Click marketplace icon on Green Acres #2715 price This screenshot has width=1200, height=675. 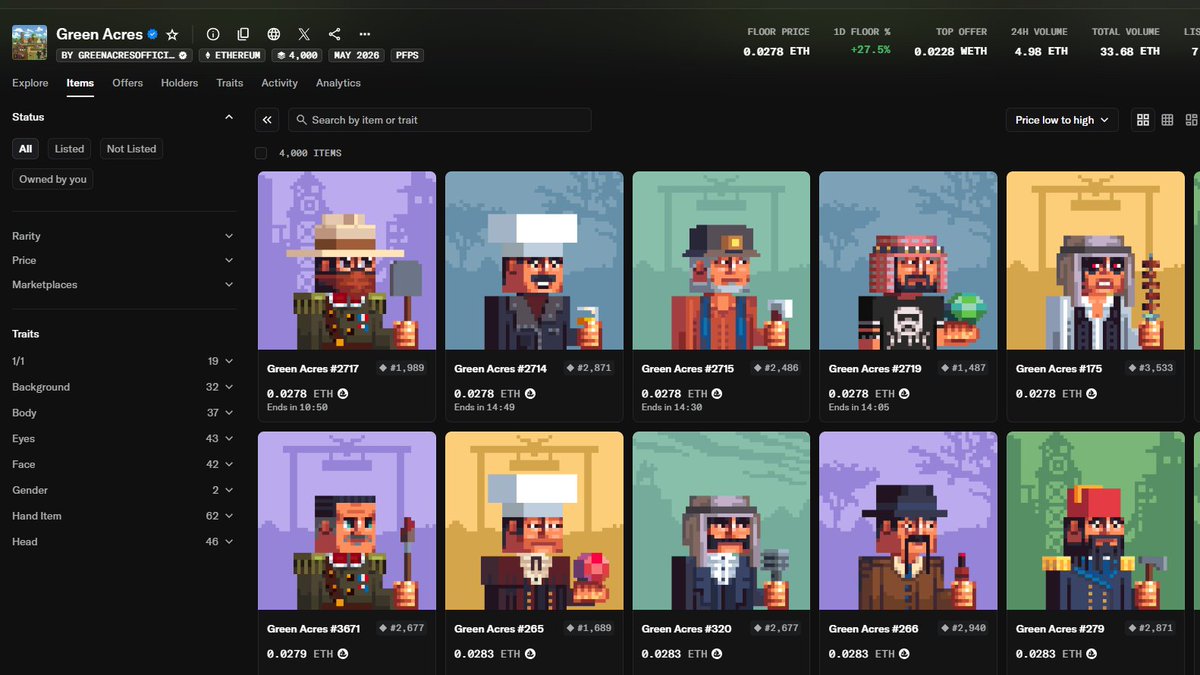(717, 394)
